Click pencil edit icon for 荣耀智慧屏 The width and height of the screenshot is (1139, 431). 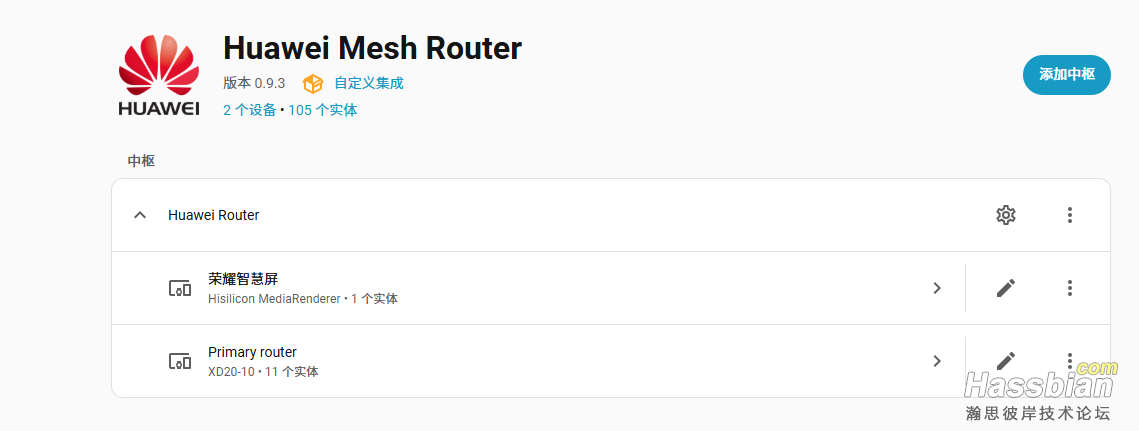click(1005, 288)
